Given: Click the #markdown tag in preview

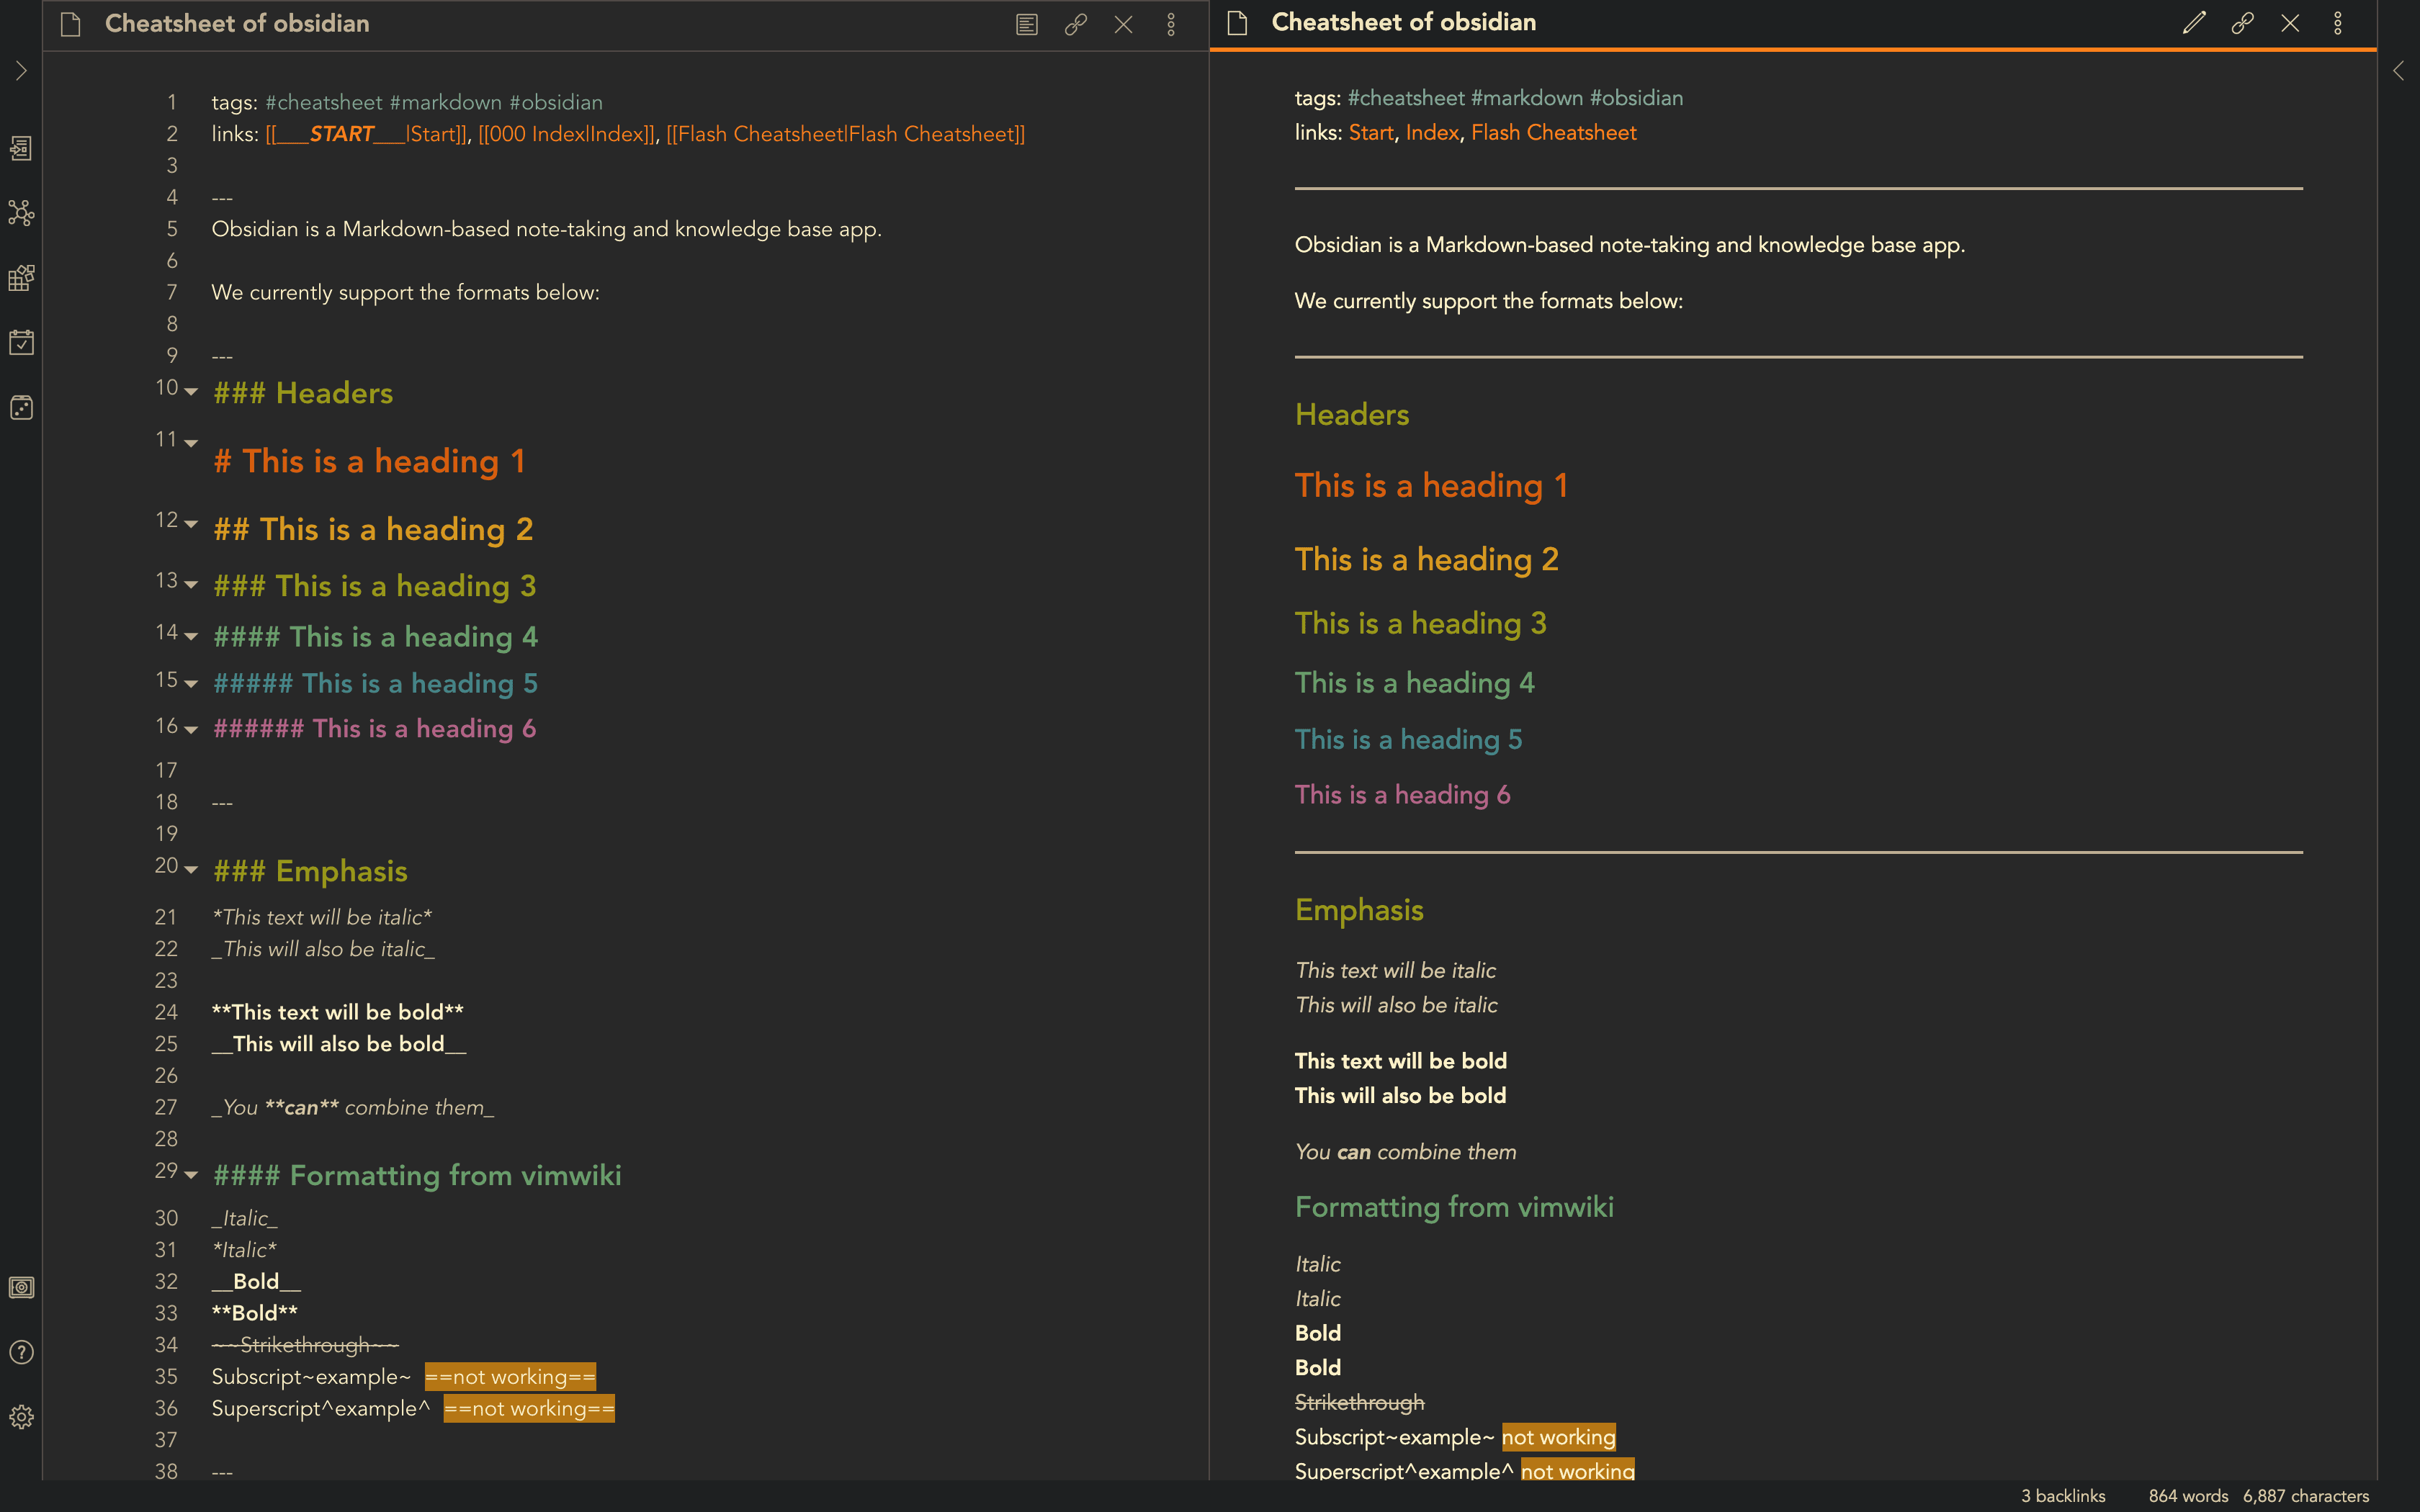Looking at the screenshot, I should (x=1526, y=98).
